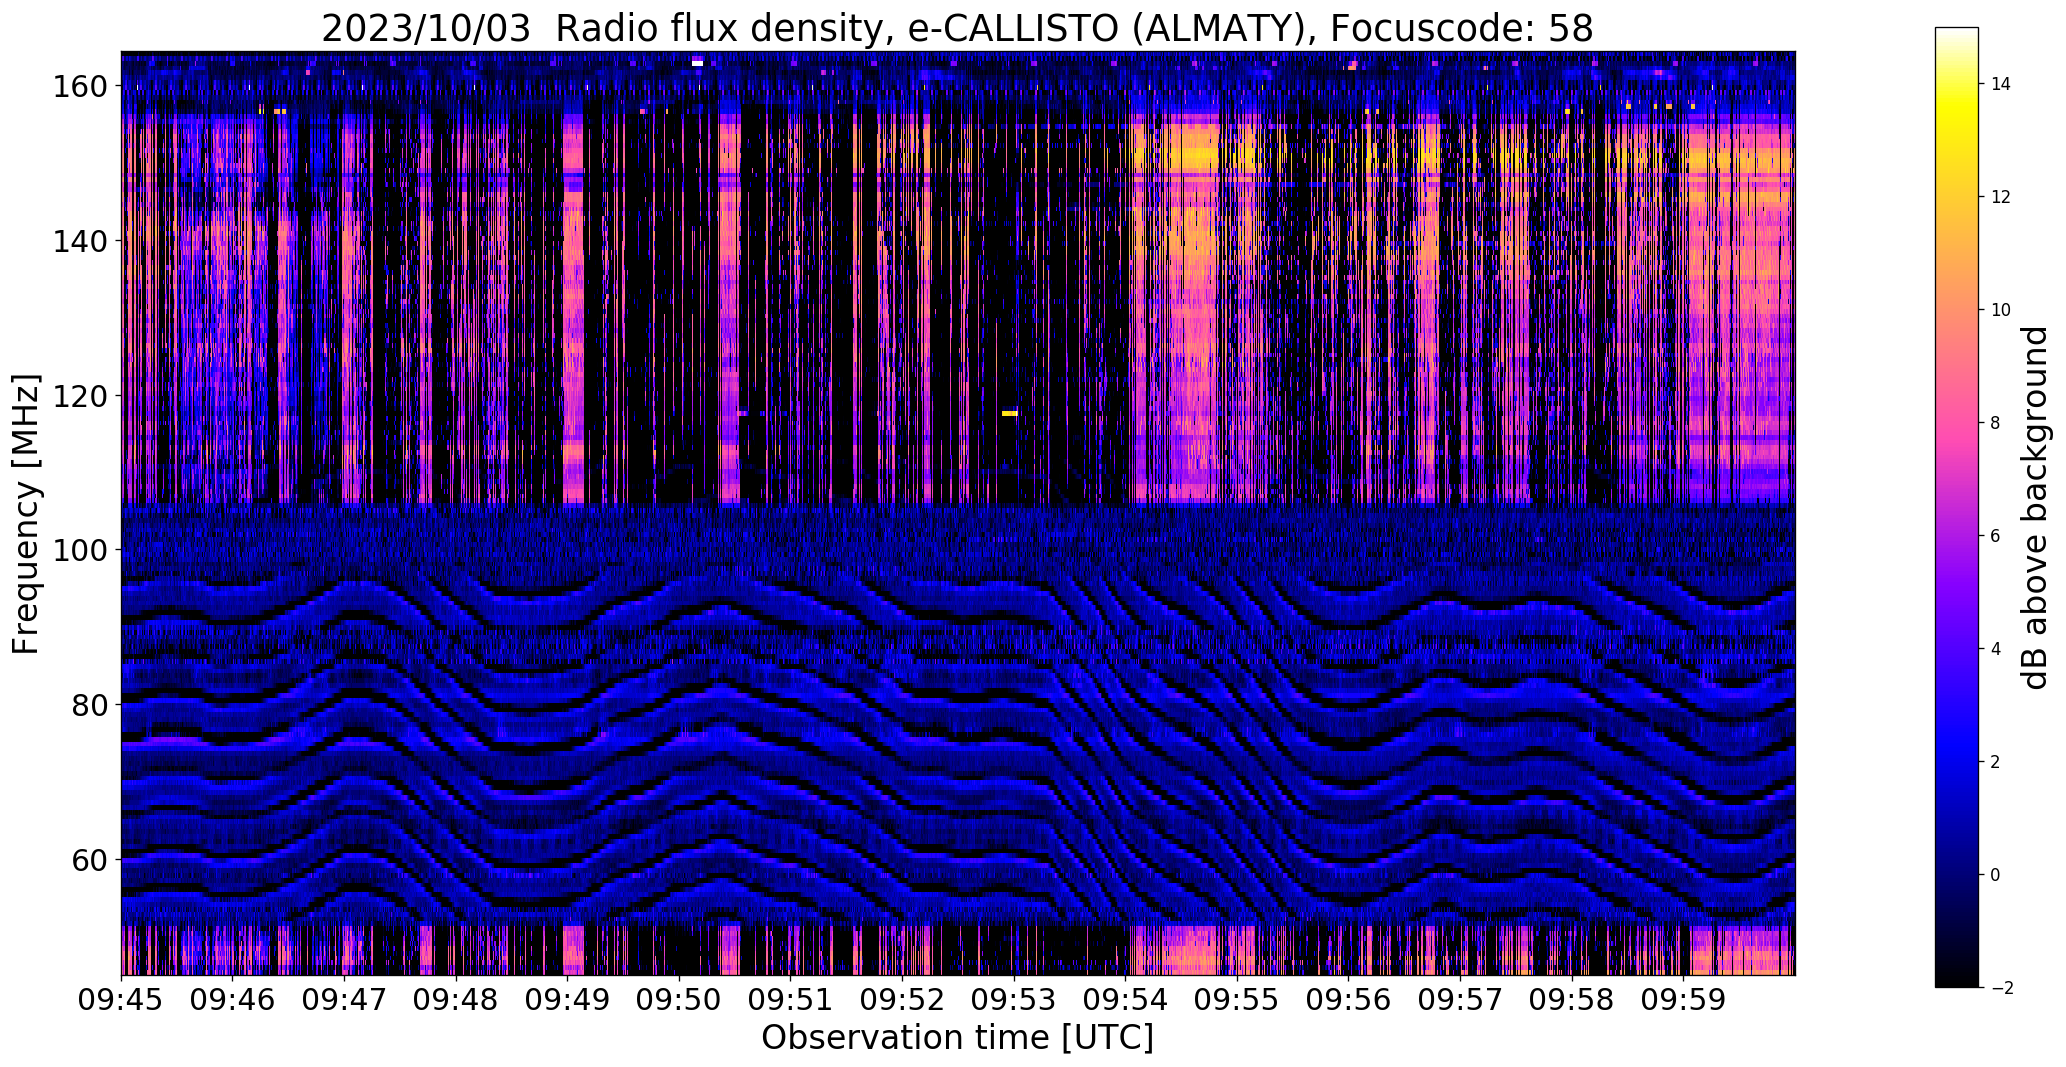Click the colorbar tick label 12
2066x1067 pixels.
(2000, 197)
